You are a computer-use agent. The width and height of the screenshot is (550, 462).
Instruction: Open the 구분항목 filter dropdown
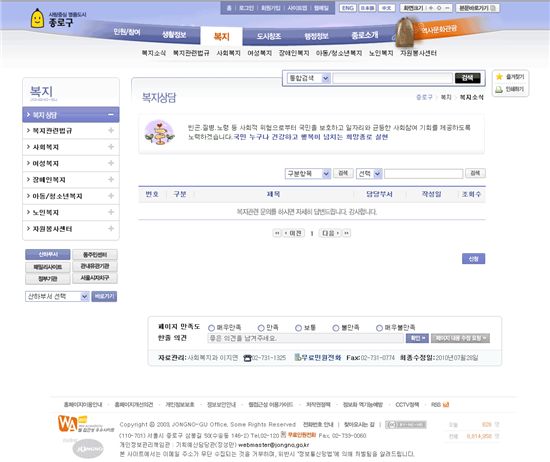[308, 174]
